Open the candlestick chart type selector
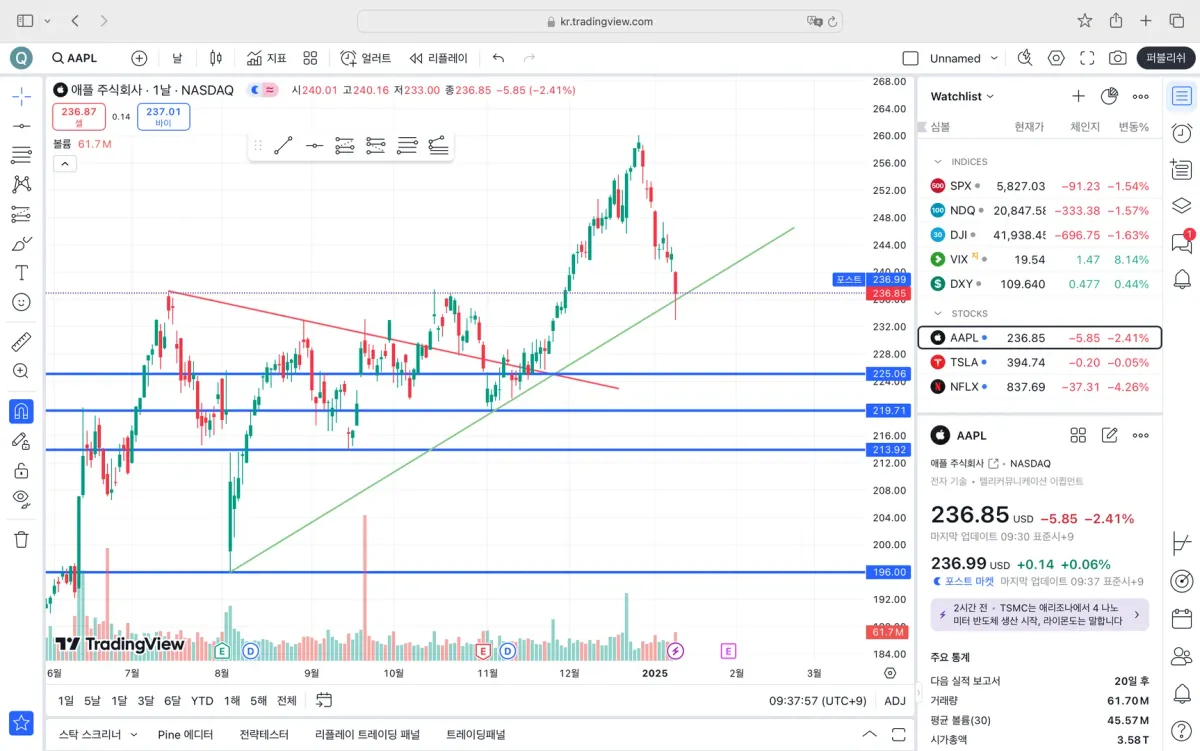Viewport: 1200px width, 751px height. [x=215, y=58]
